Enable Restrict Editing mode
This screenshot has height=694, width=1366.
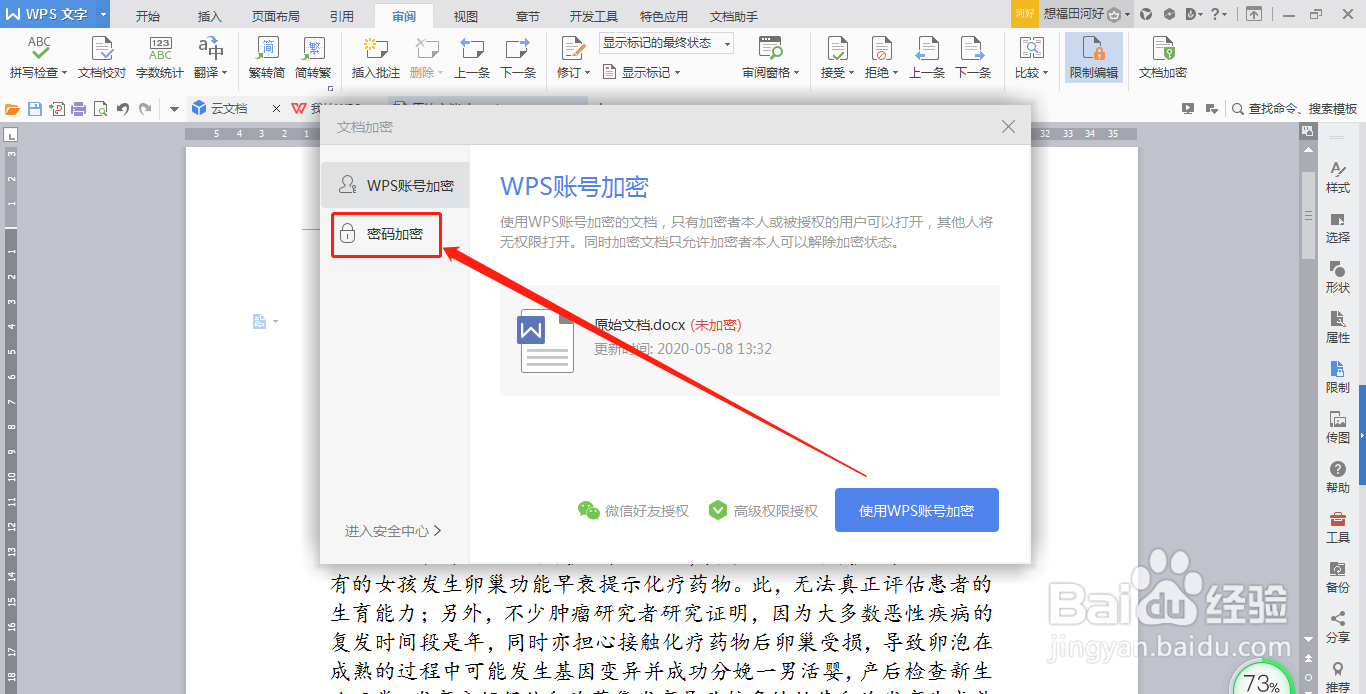tap(1093, 57)
